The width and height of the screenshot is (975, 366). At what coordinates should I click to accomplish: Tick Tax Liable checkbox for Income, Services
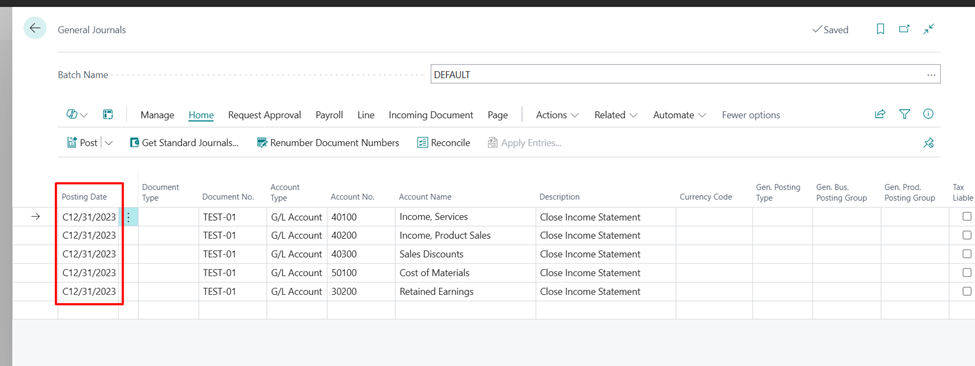tap(967, 217)
